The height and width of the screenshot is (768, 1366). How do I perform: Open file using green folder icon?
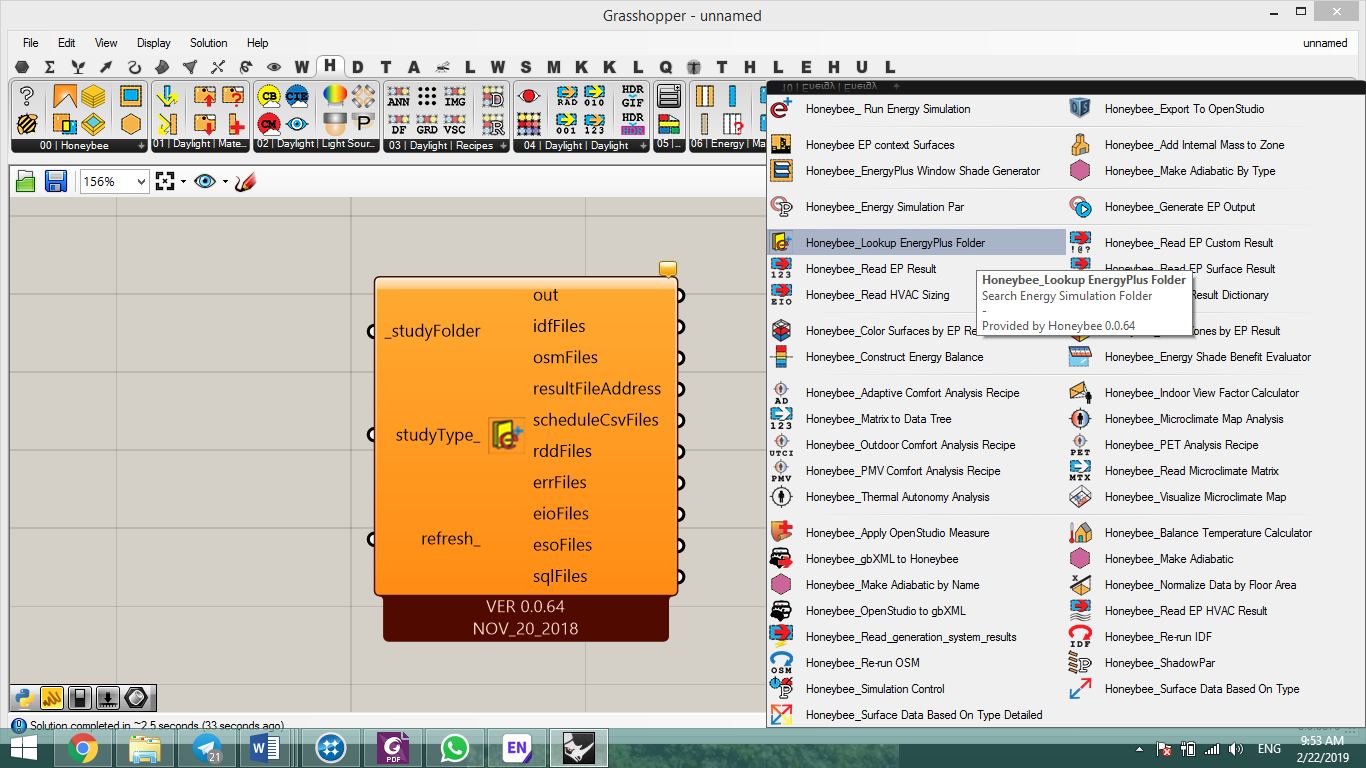(26, 181)
